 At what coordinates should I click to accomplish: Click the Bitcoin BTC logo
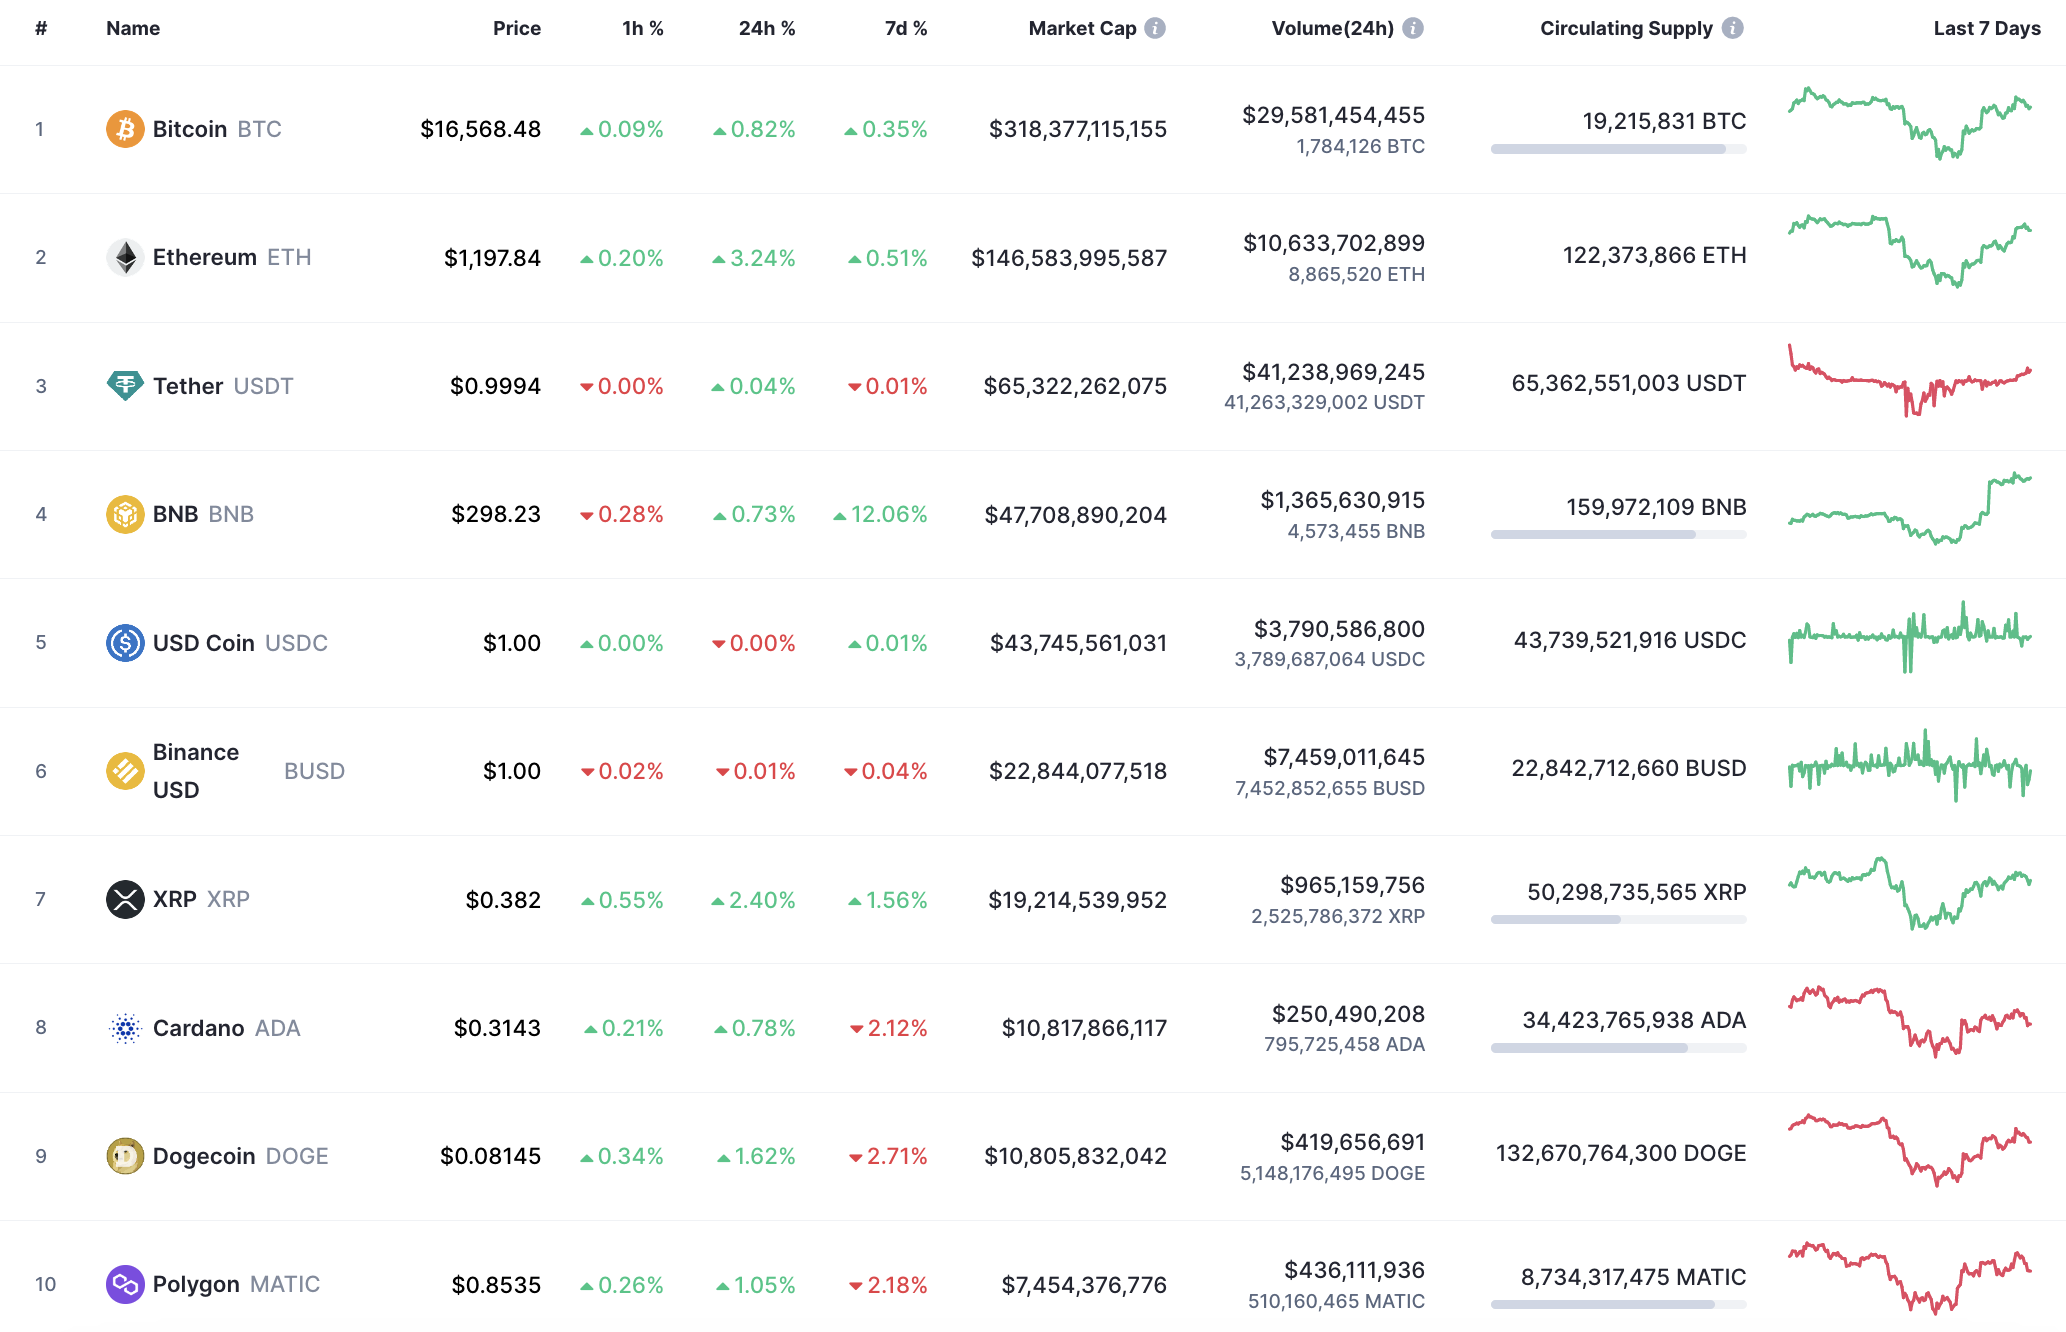tap(124, 128)
